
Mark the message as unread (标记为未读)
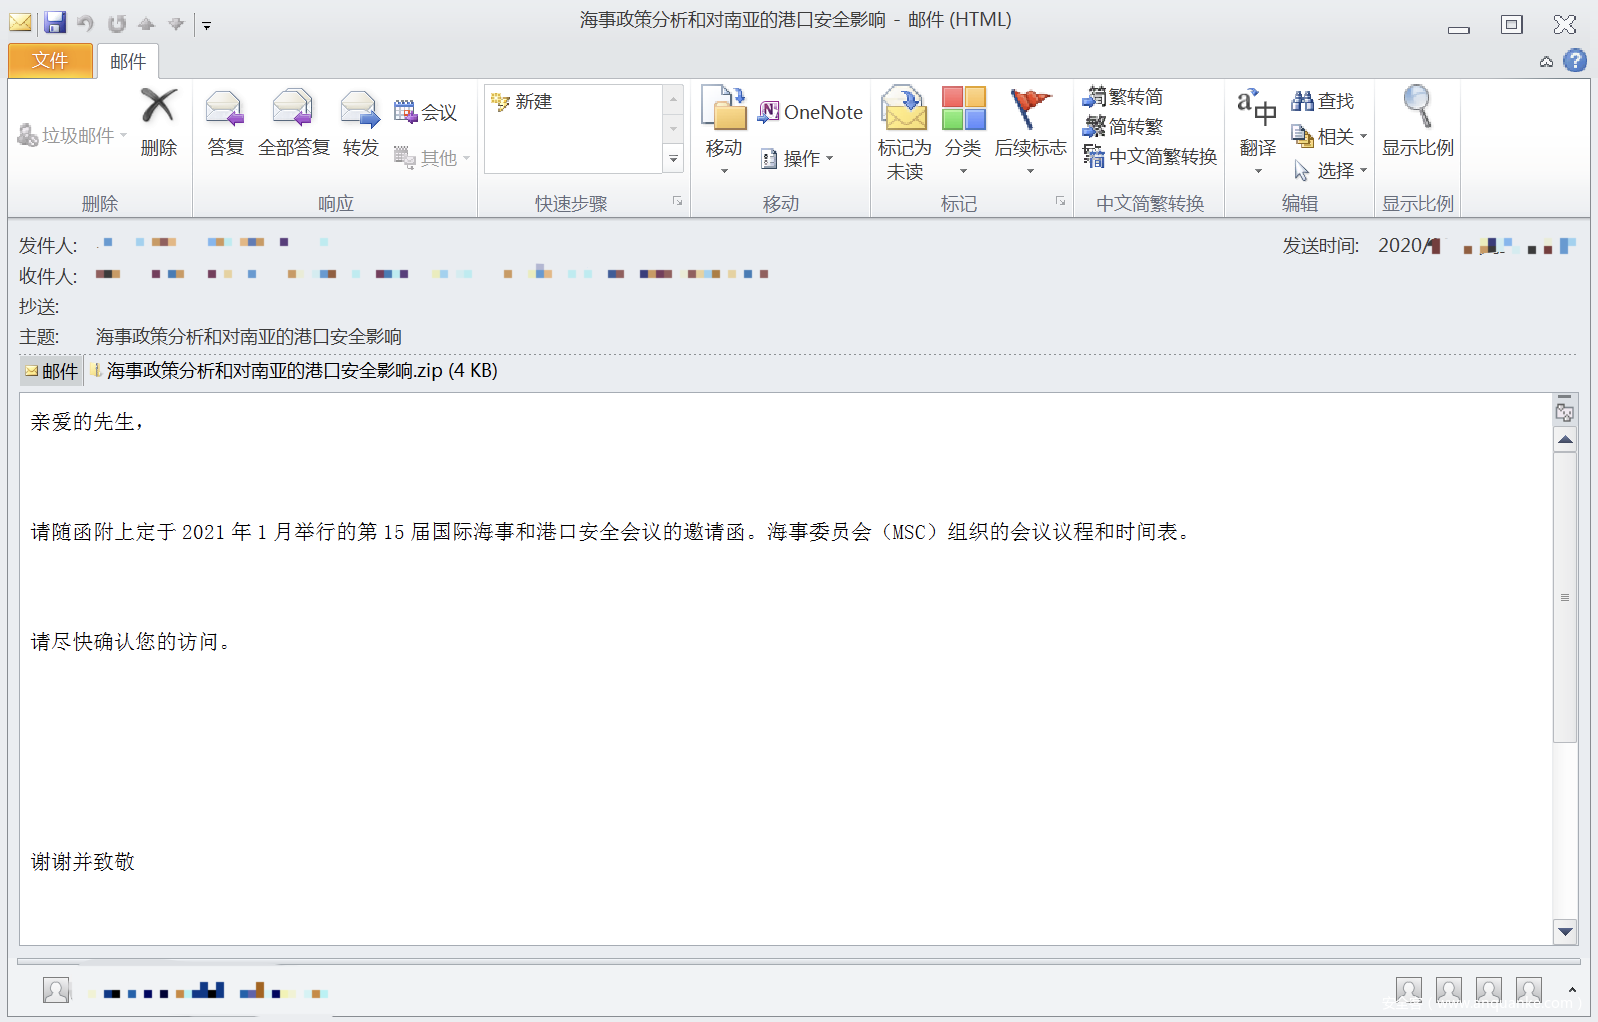coord(904,110)
